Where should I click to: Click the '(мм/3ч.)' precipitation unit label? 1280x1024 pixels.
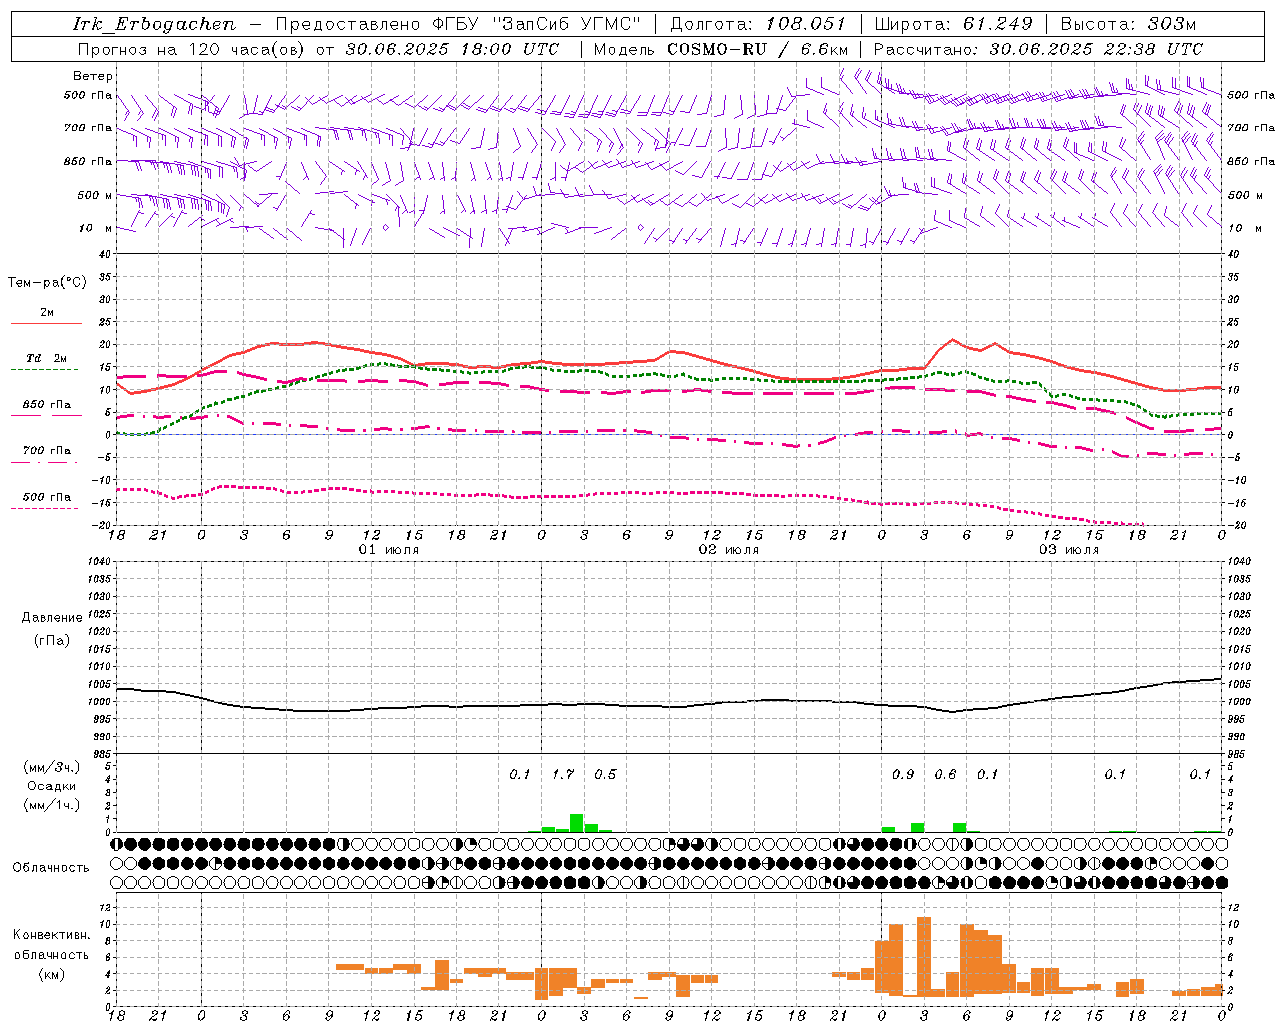click(52, 767)
